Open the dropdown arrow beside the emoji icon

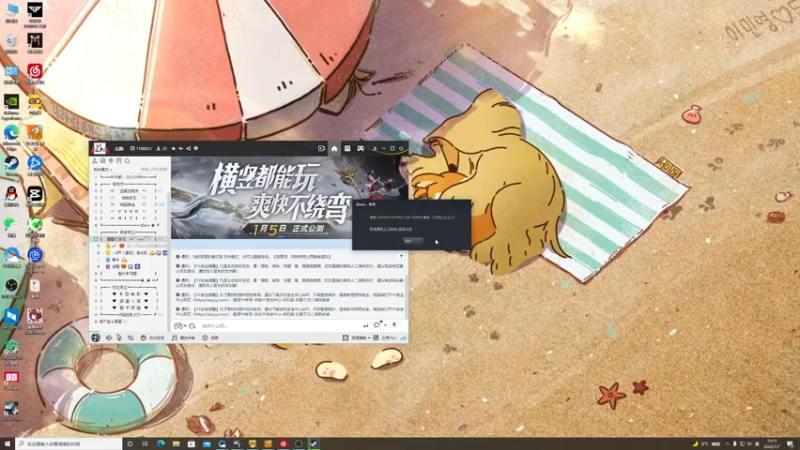tap(185, 326)
